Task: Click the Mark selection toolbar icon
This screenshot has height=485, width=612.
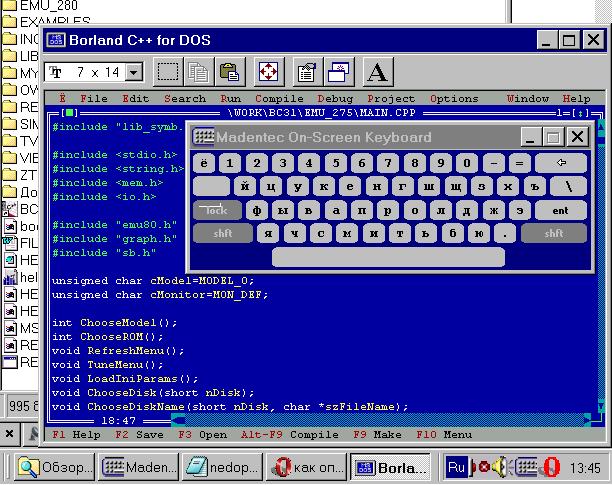Action: 168,72
